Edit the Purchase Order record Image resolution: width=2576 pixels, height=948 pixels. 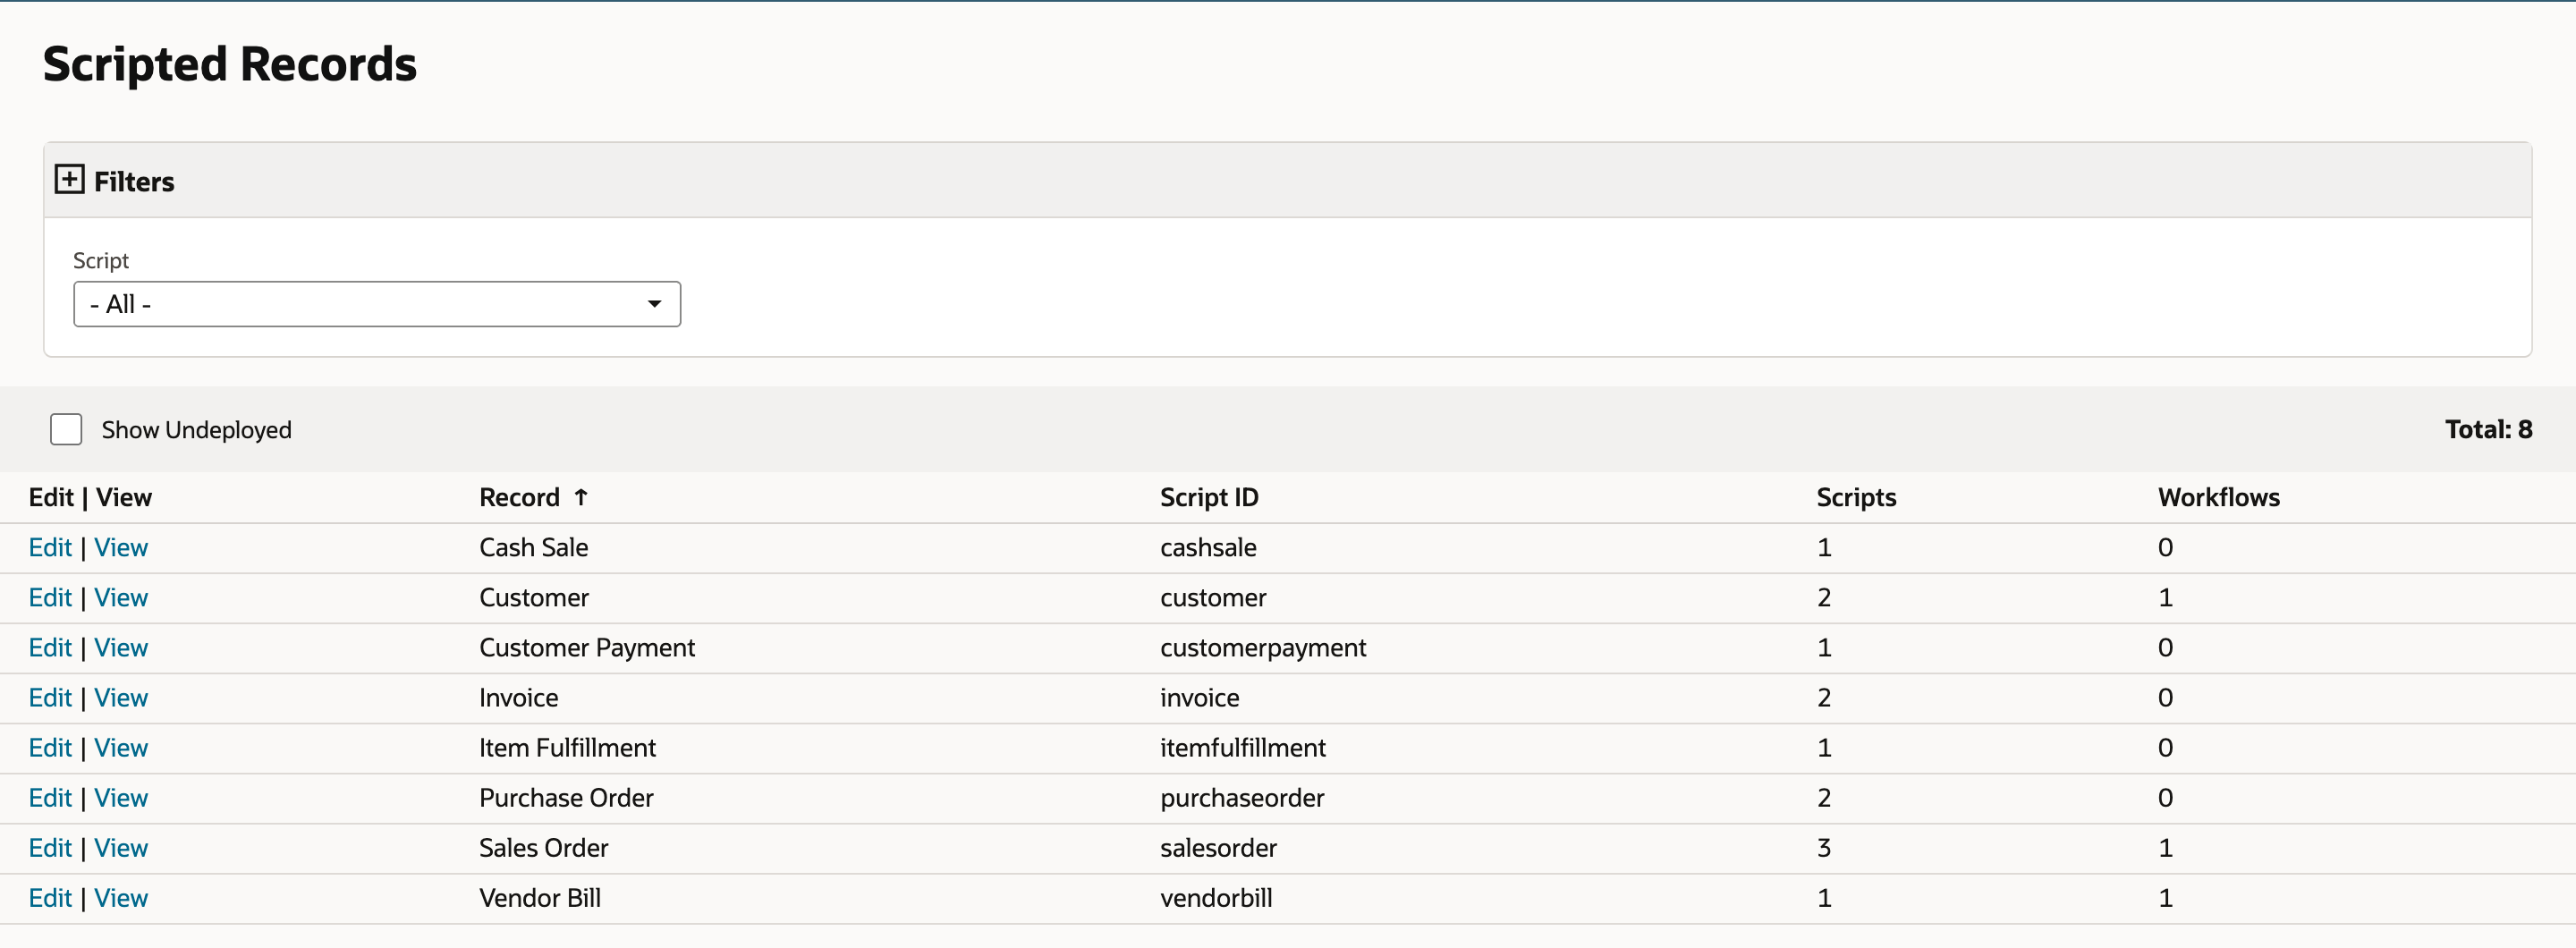coord(50,798)
